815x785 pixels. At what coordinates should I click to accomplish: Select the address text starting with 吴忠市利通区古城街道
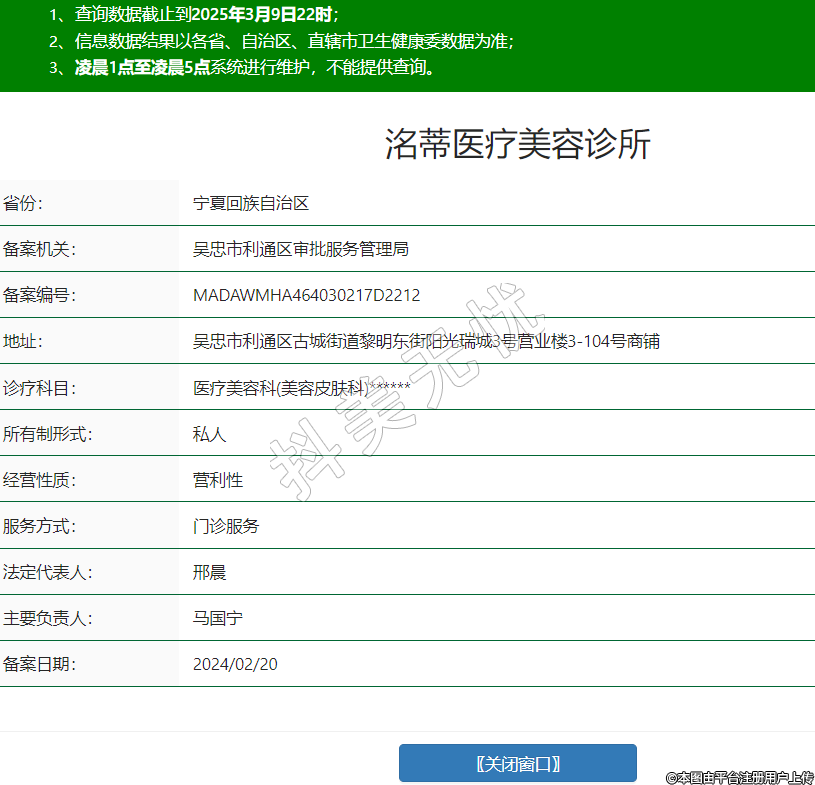425,341
